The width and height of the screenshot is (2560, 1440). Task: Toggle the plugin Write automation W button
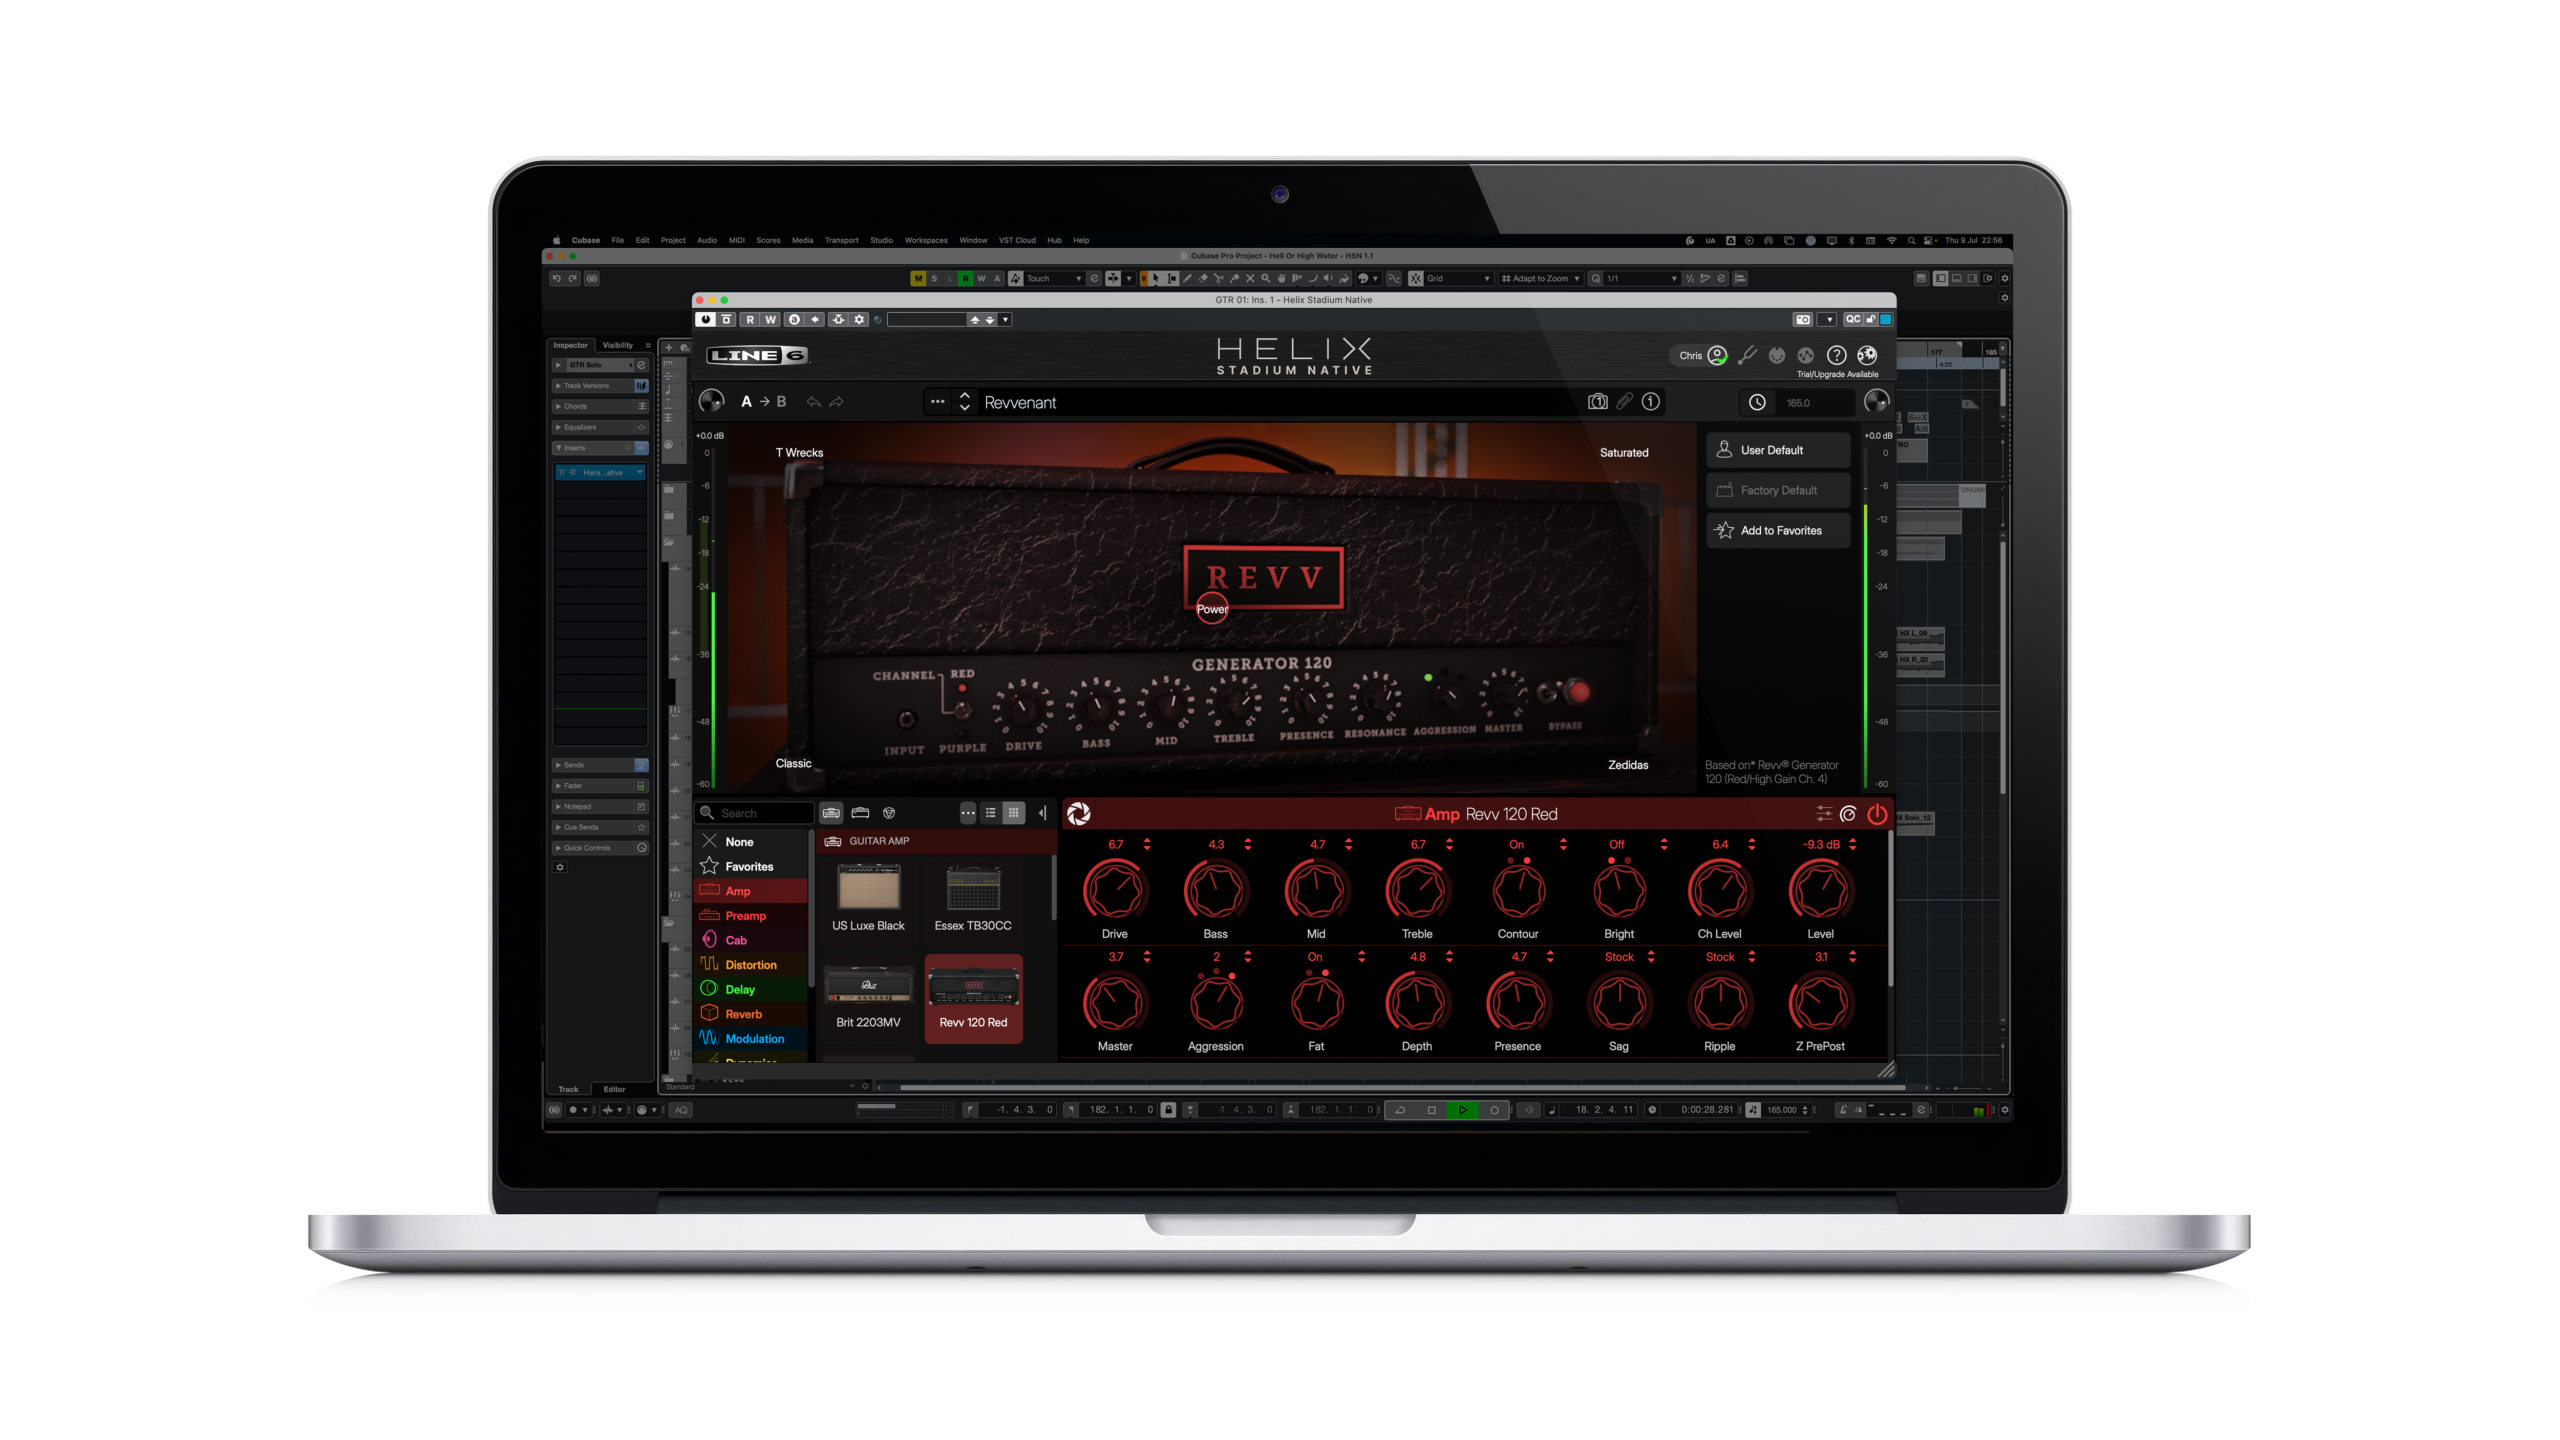tap(770, 320)
